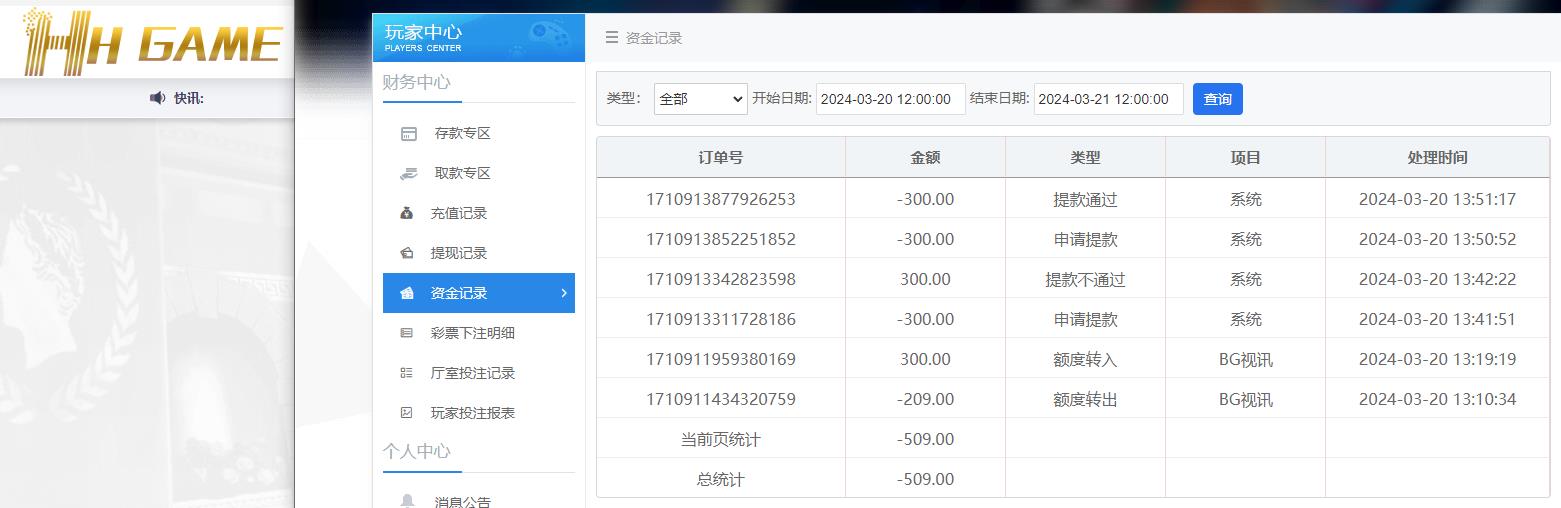Click the hamburger icon beside 资金记录 header

[x=611, y=38]
